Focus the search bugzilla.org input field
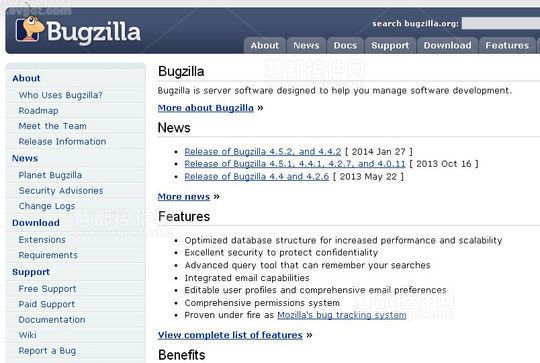 (501, 23)
